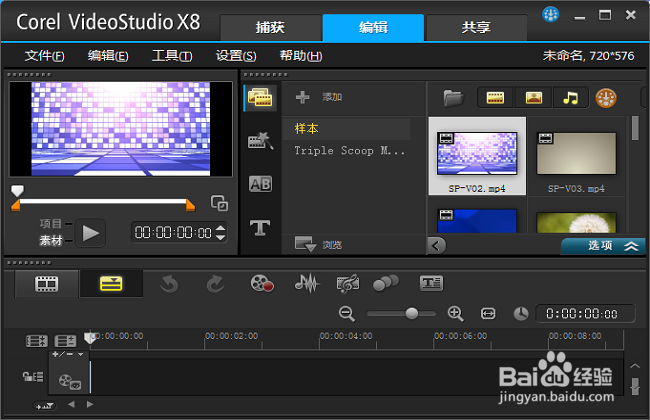Toggle ripple editing lock icon
Image resolution: width=650 pixels, height=420 pixels.
(x=33, y=377)
